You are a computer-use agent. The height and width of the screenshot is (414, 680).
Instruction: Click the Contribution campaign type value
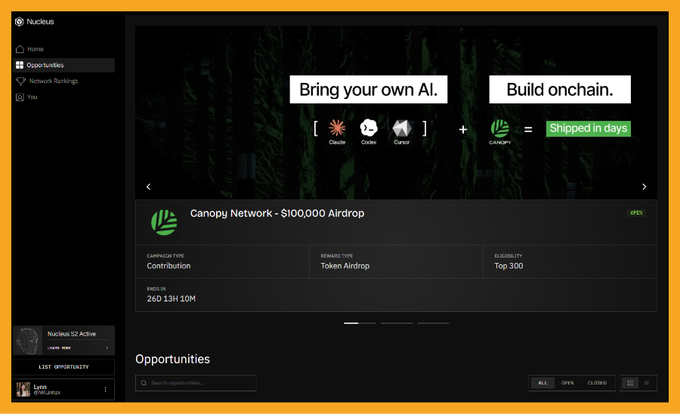(x=168, y=266)
